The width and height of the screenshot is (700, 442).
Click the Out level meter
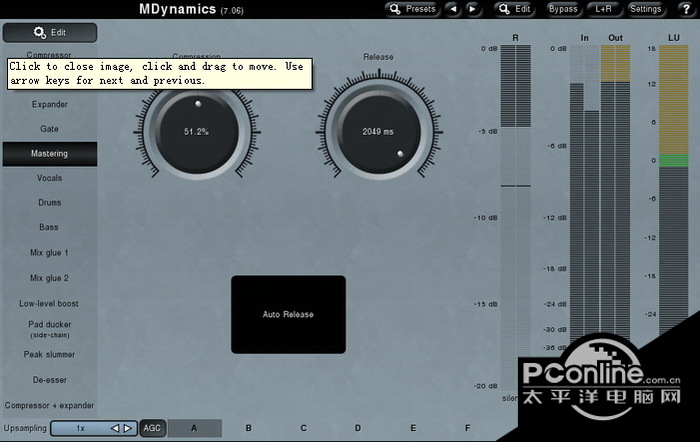point(616,192)
